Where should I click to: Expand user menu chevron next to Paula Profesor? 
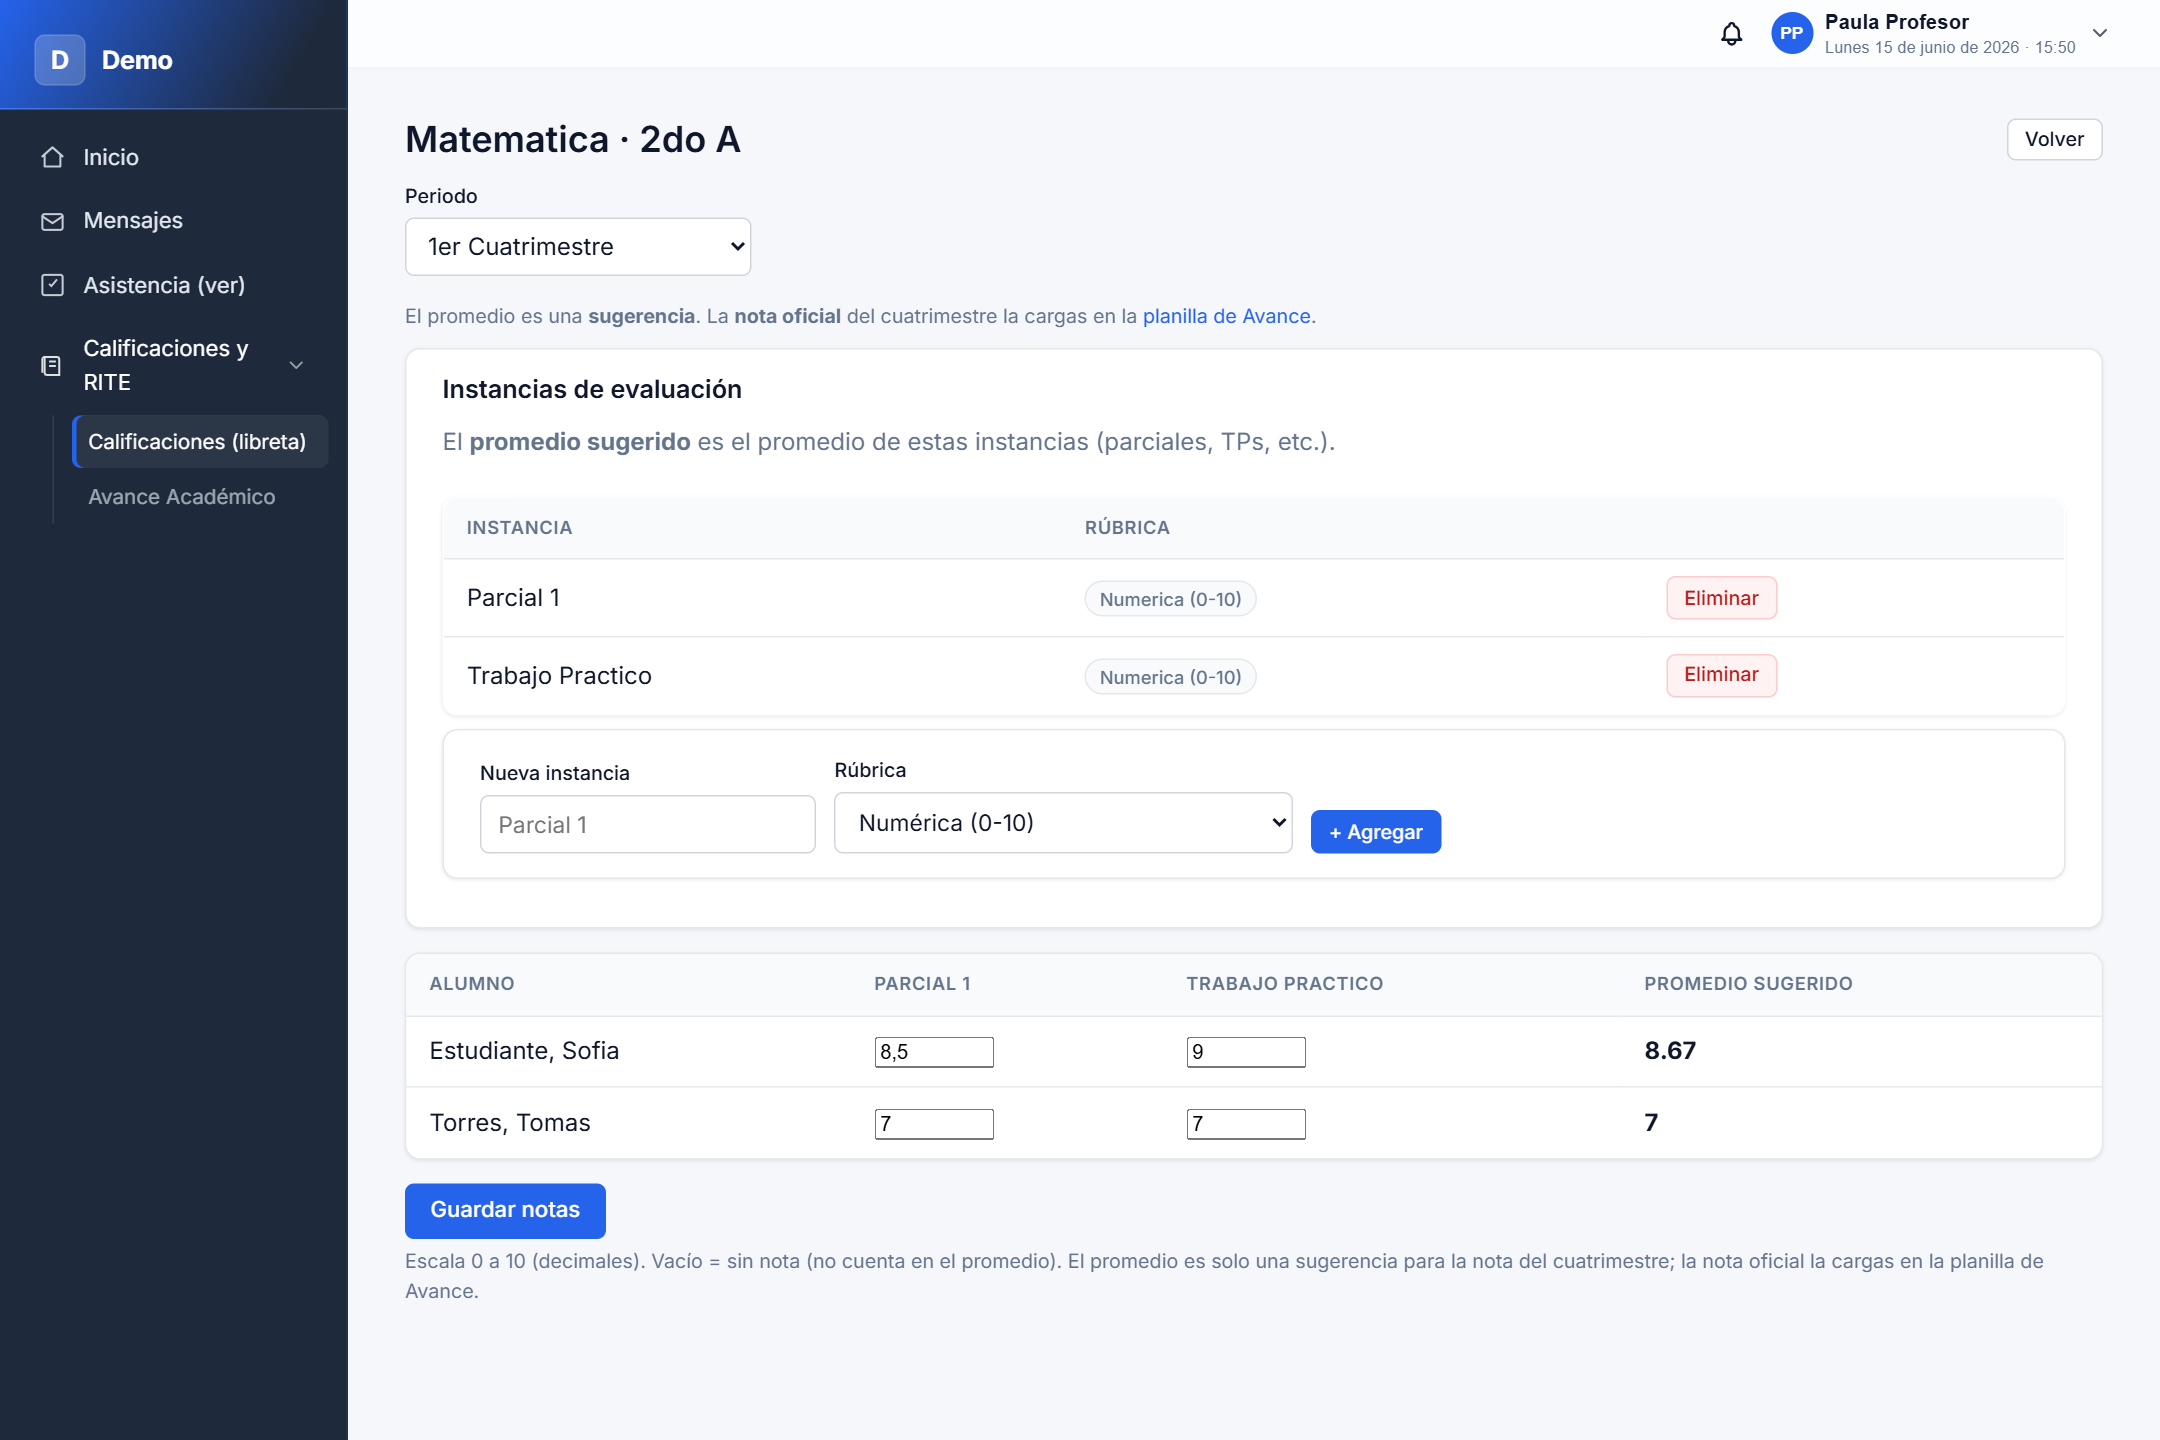2100,33
